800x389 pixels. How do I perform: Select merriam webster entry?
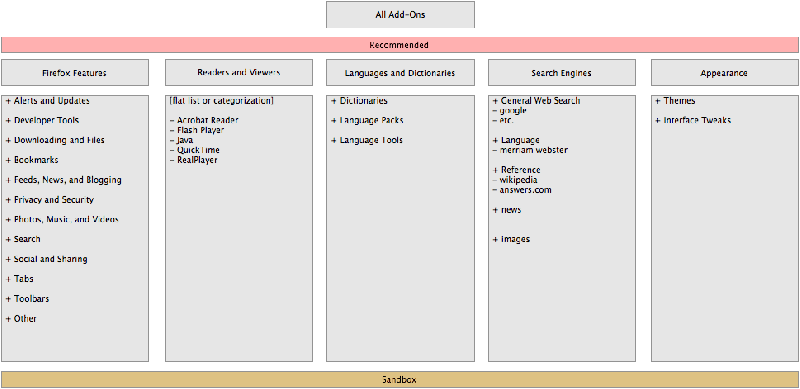point(530,150)
